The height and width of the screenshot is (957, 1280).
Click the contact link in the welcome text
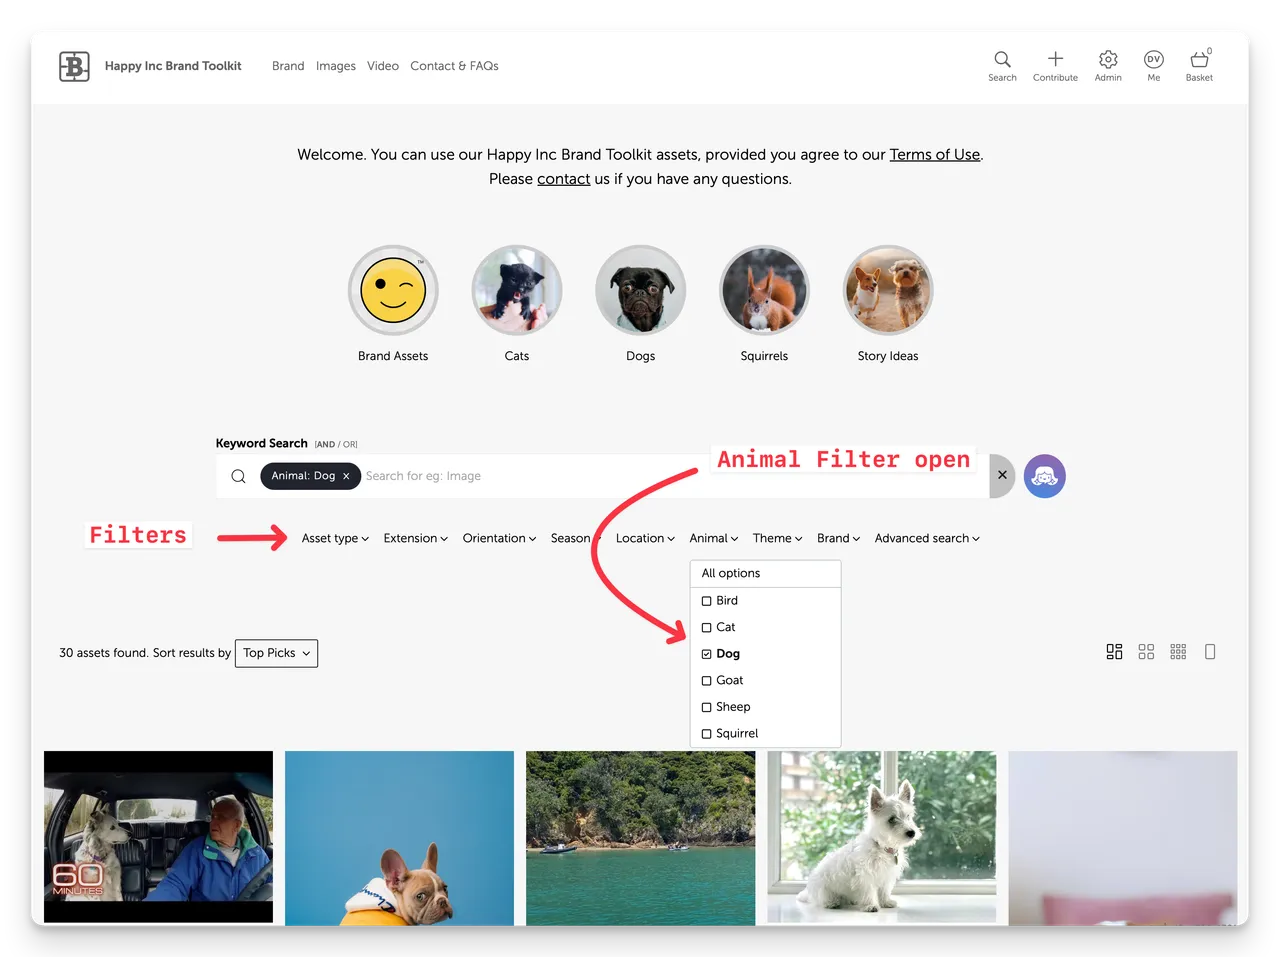click(563, 179)
